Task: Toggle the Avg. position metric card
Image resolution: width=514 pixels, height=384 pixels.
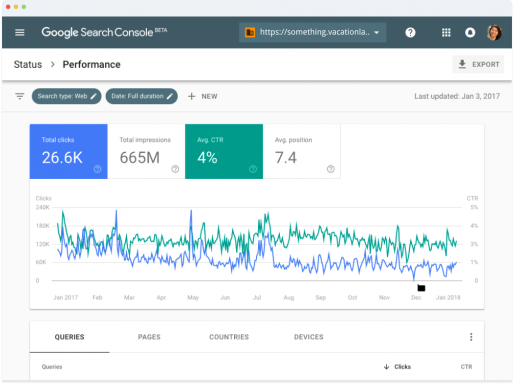Action: click(x=302, y=151)
